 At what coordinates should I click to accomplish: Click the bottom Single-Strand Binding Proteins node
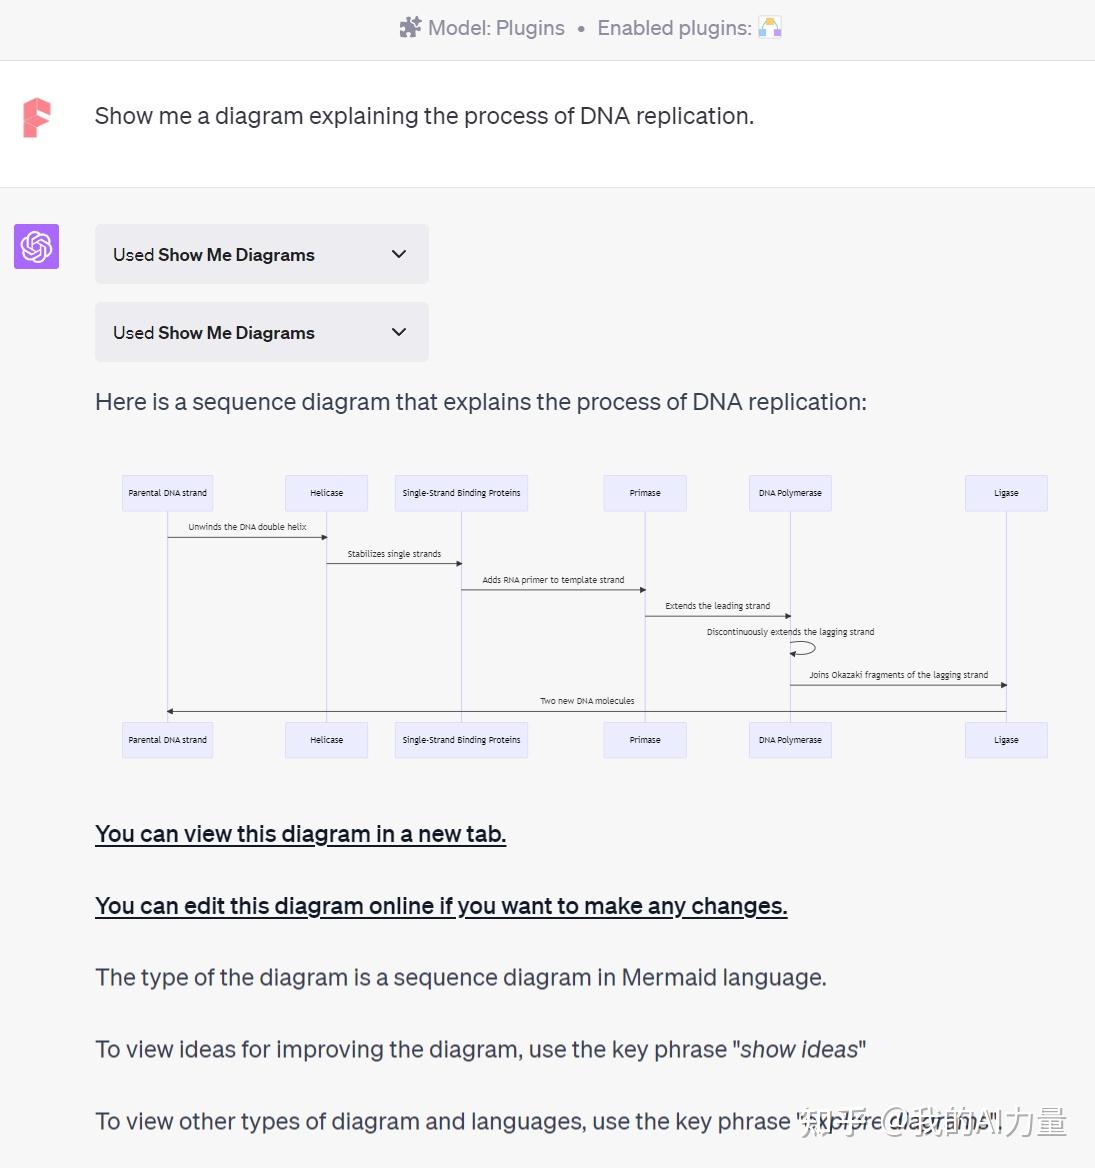pos(461,740)
